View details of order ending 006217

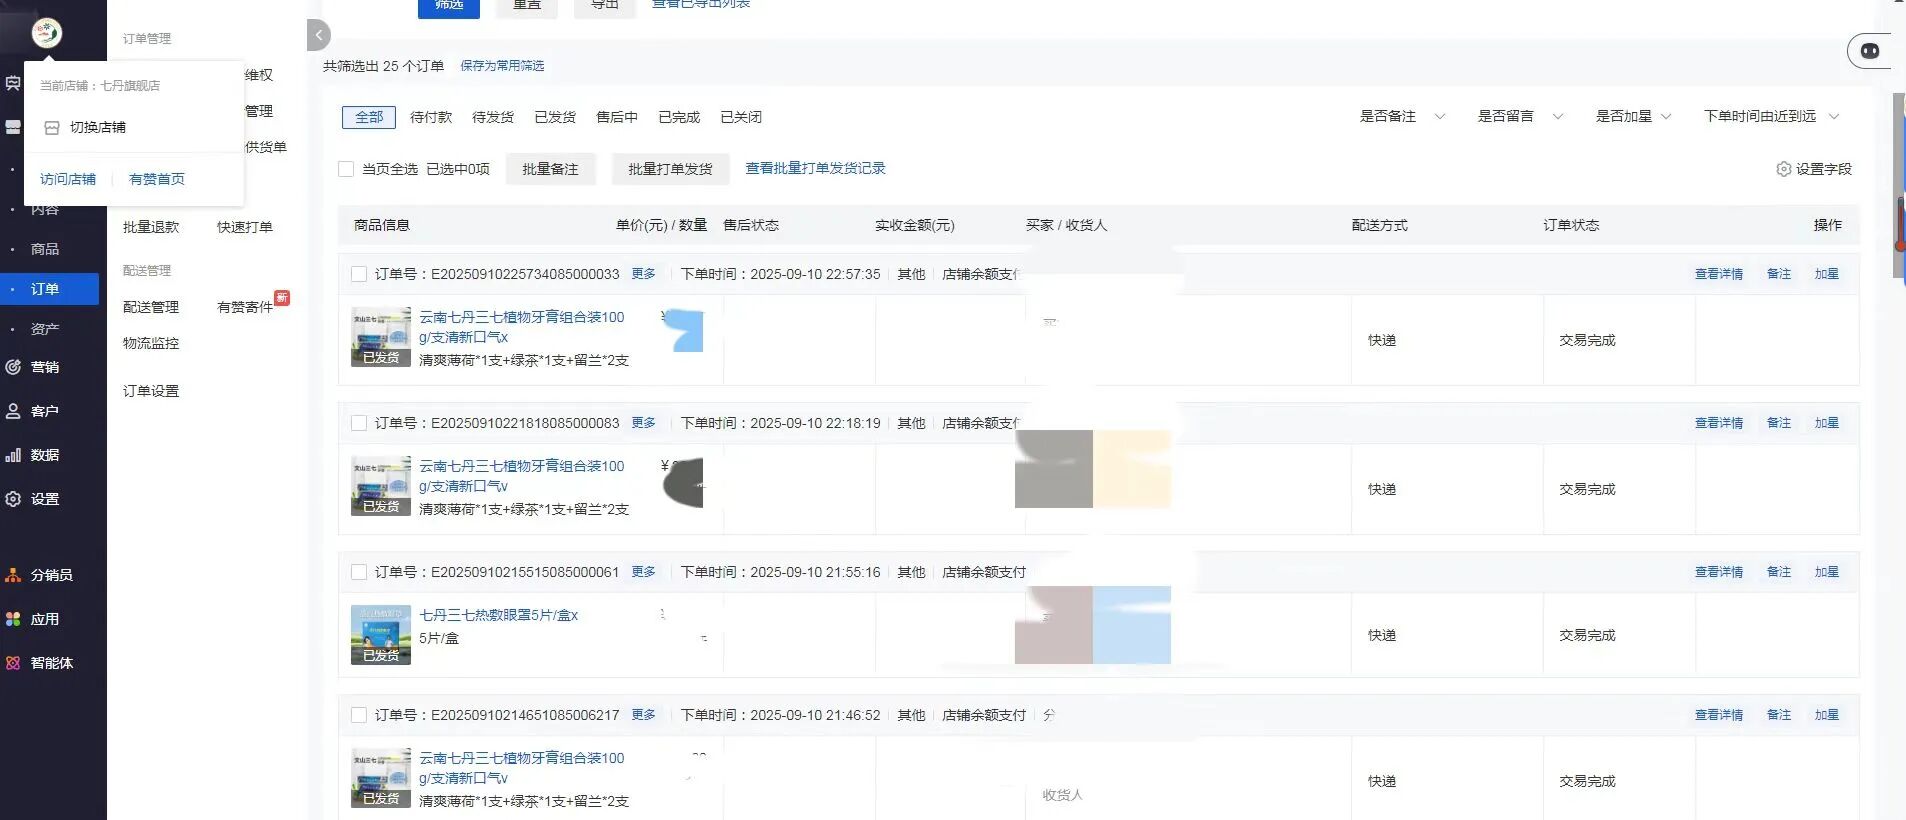tap(1718, 715)
